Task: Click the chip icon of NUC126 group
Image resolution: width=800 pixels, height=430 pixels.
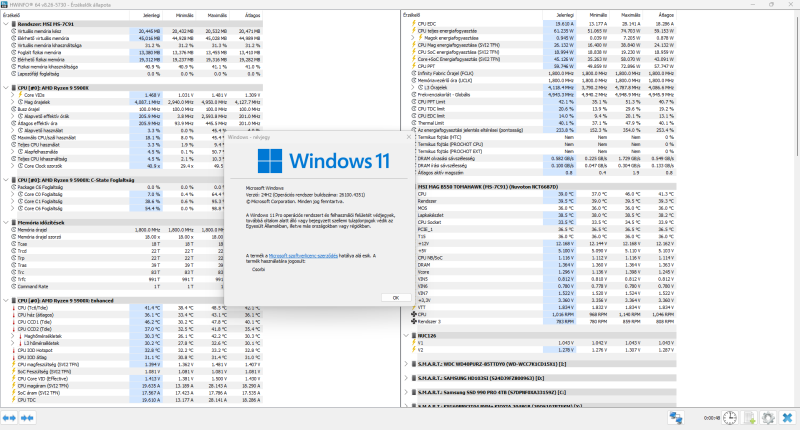Action: point(414,336)
